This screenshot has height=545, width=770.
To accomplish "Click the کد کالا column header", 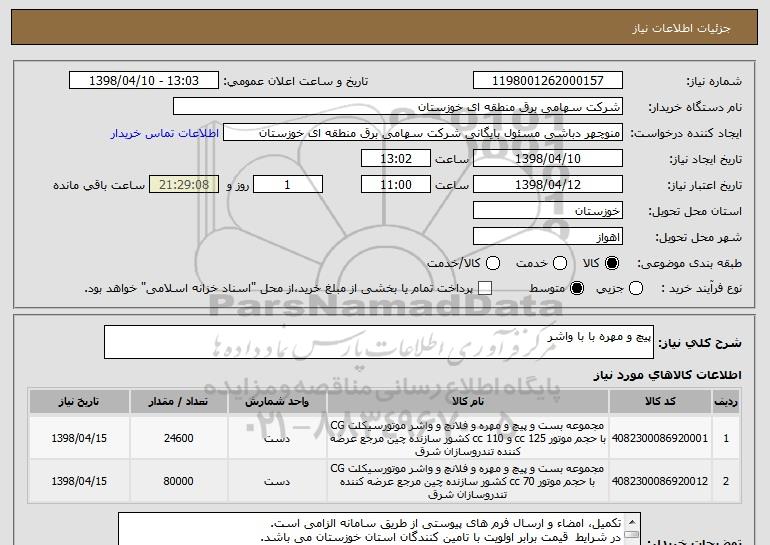I will [660, 402].
